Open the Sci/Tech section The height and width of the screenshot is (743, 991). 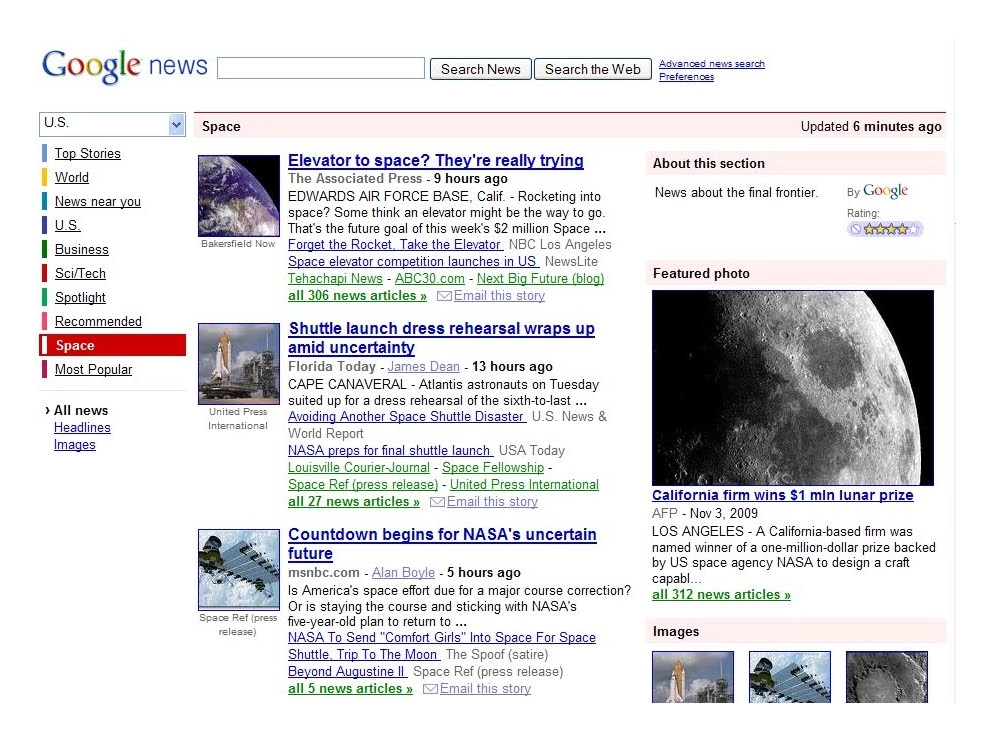[x=80, y=274]
